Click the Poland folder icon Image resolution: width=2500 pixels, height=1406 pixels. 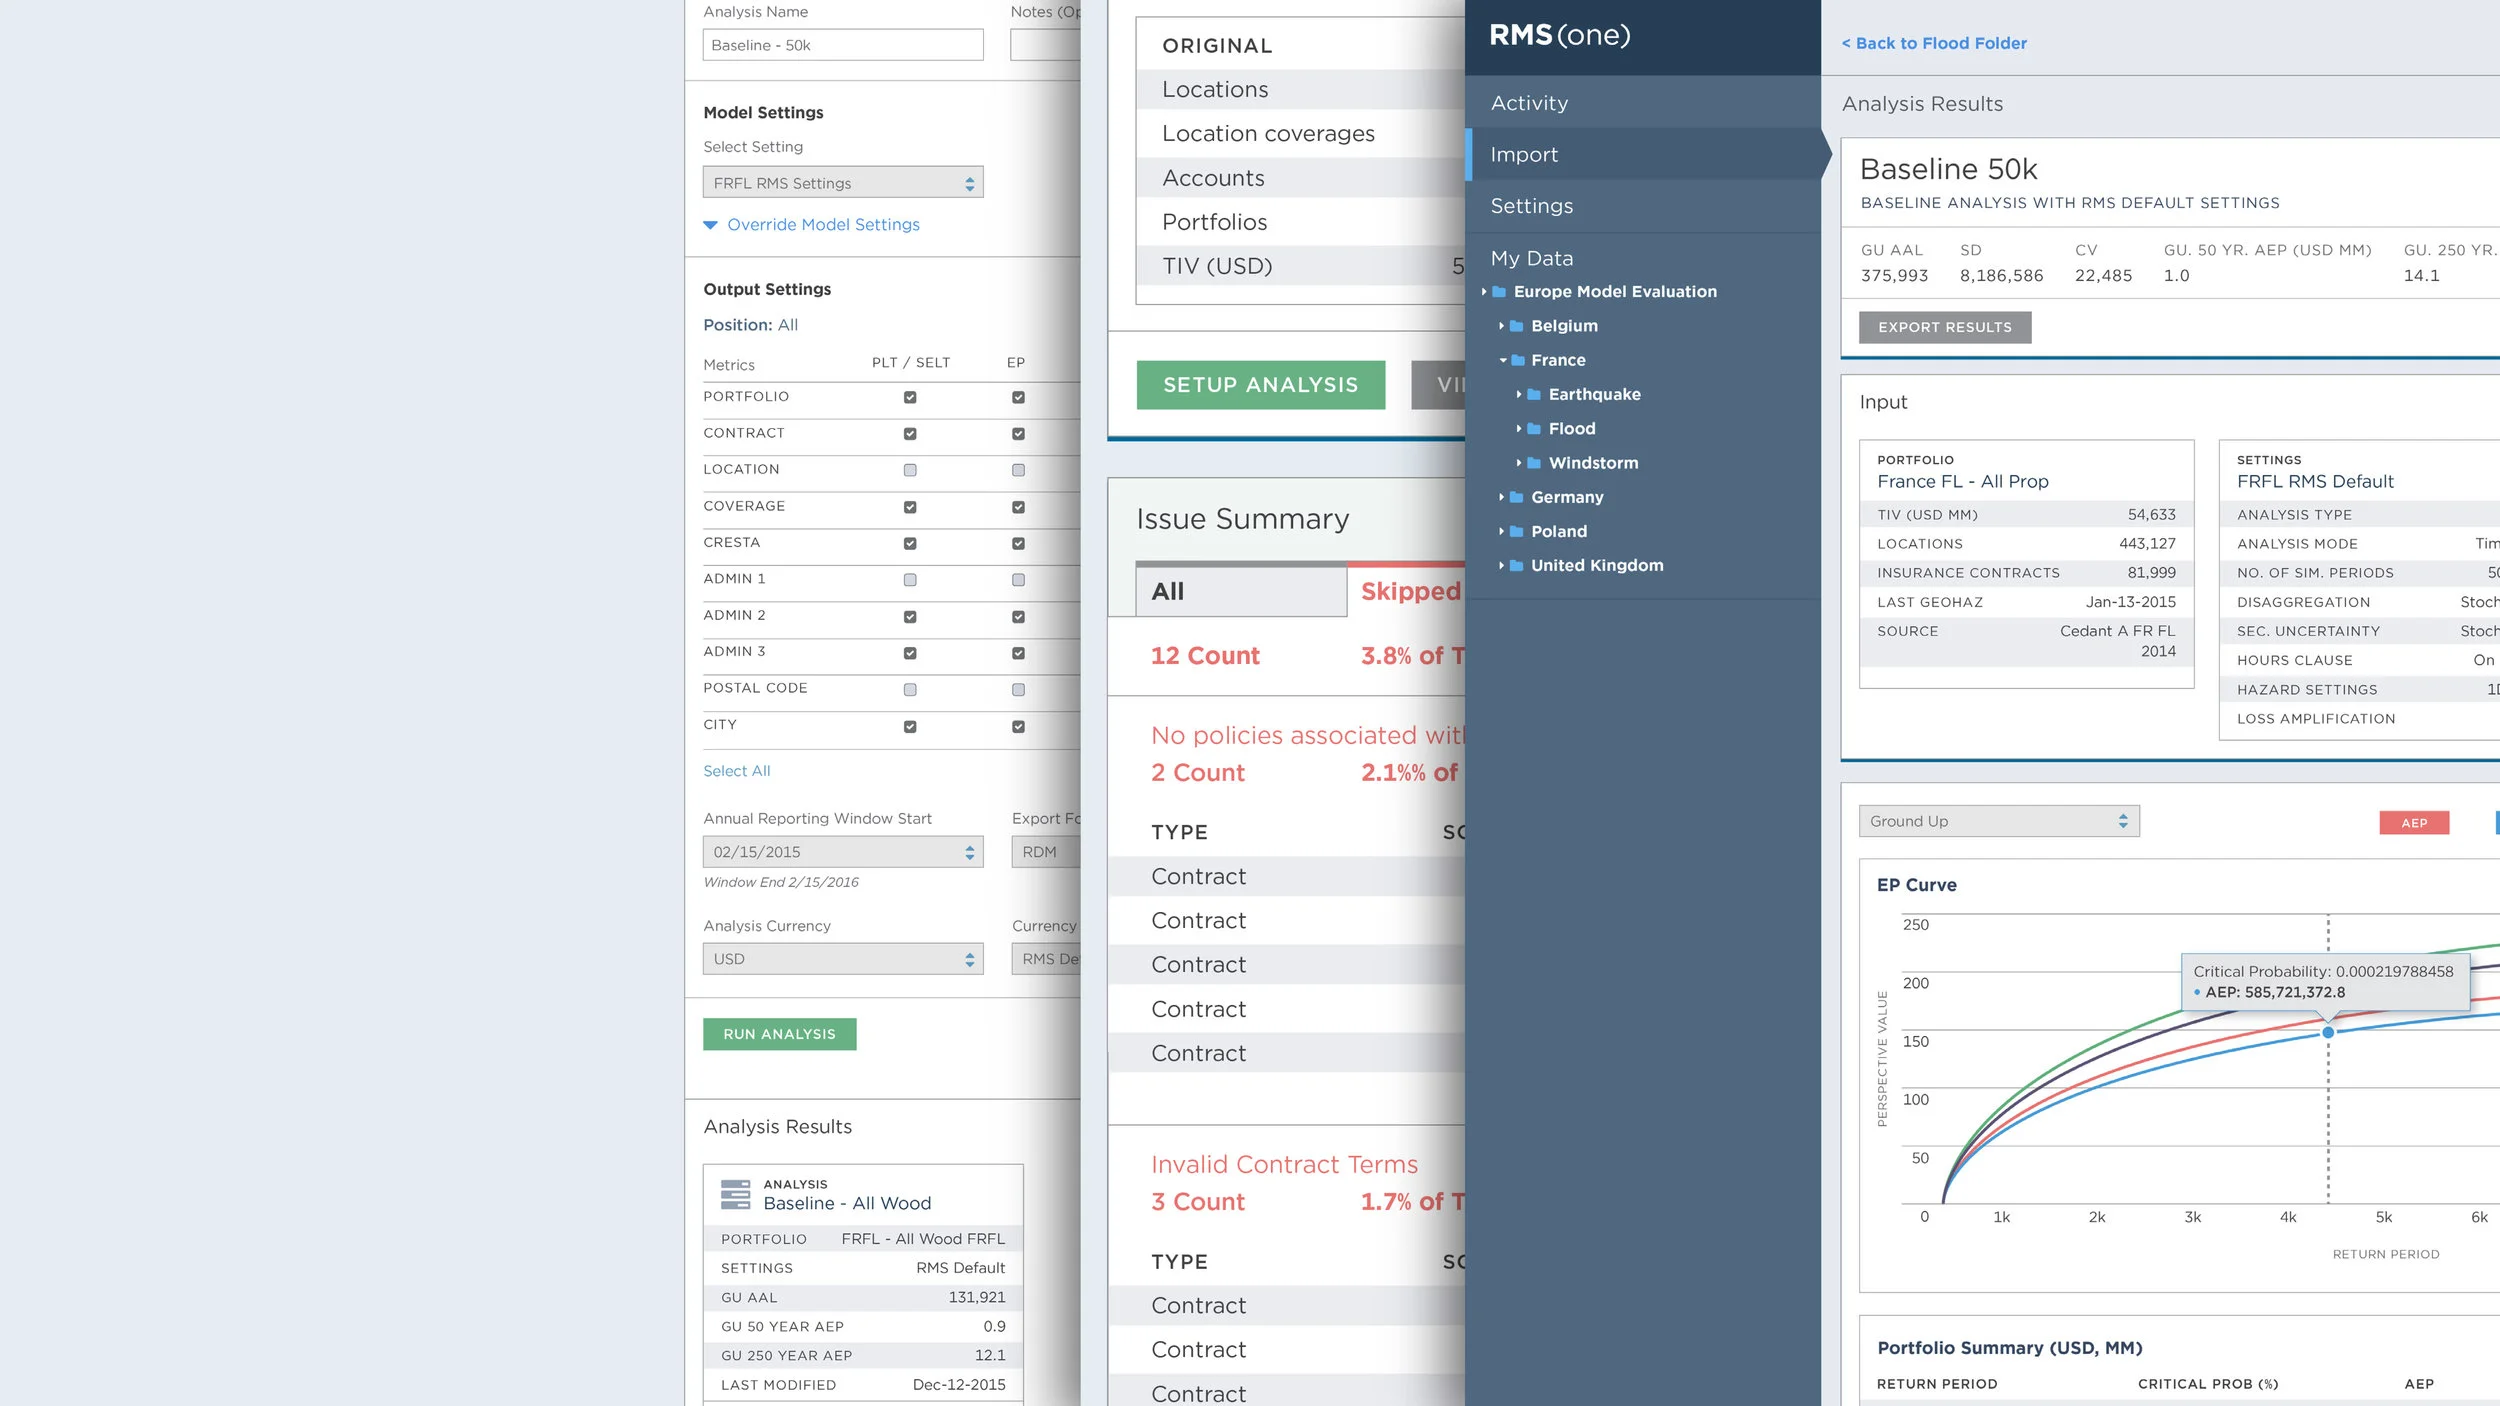pos(1516,531)
